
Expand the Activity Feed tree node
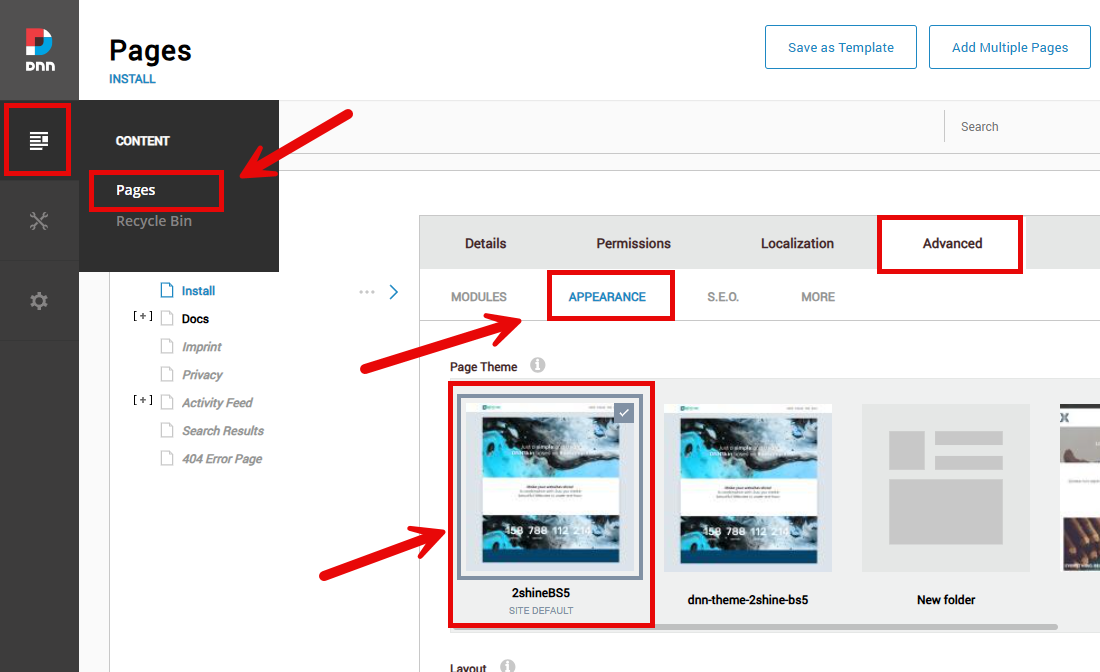pyautogui.click(x=143, y=402)
